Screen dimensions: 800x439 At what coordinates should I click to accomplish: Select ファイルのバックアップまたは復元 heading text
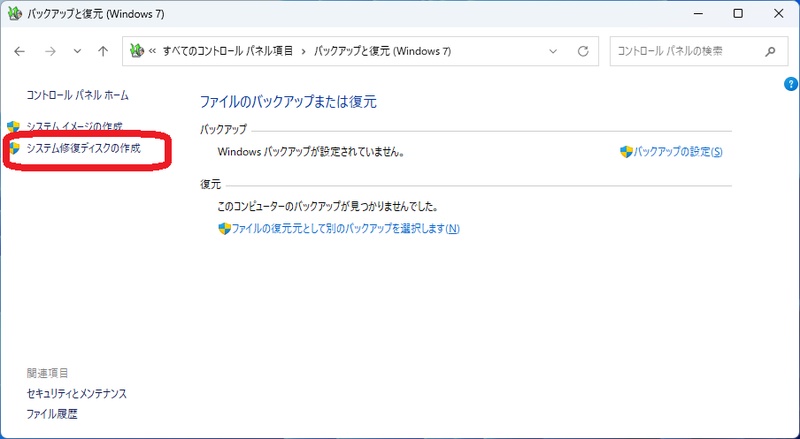[288, 102]
